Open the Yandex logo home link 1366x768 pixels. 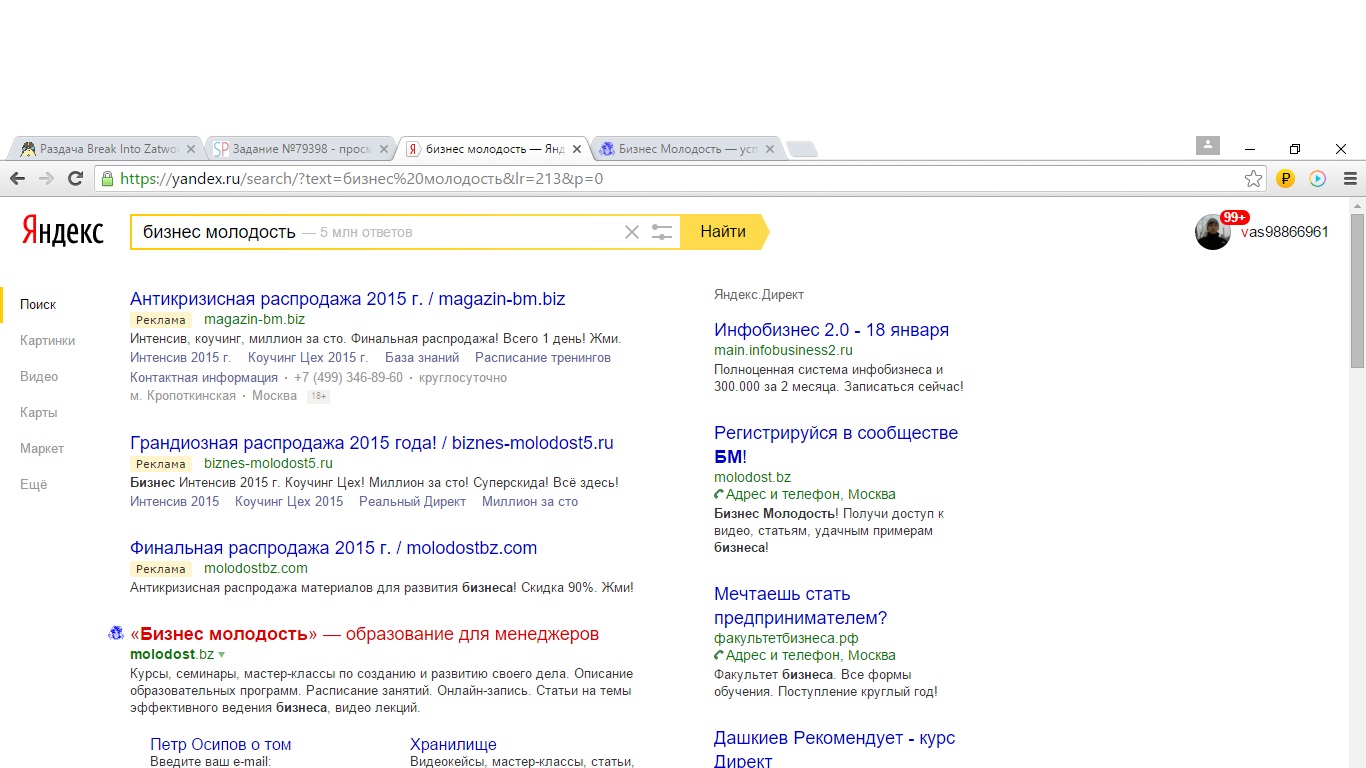(63, 232)
